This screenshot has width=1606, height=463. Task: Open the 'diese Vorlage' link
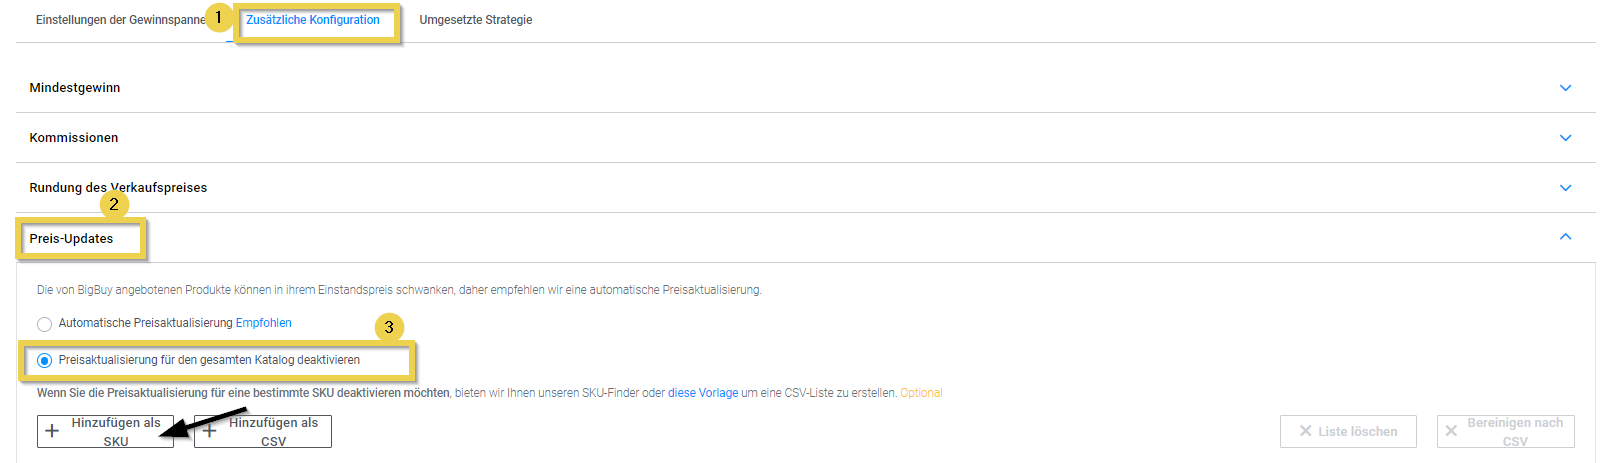(703, 393)
